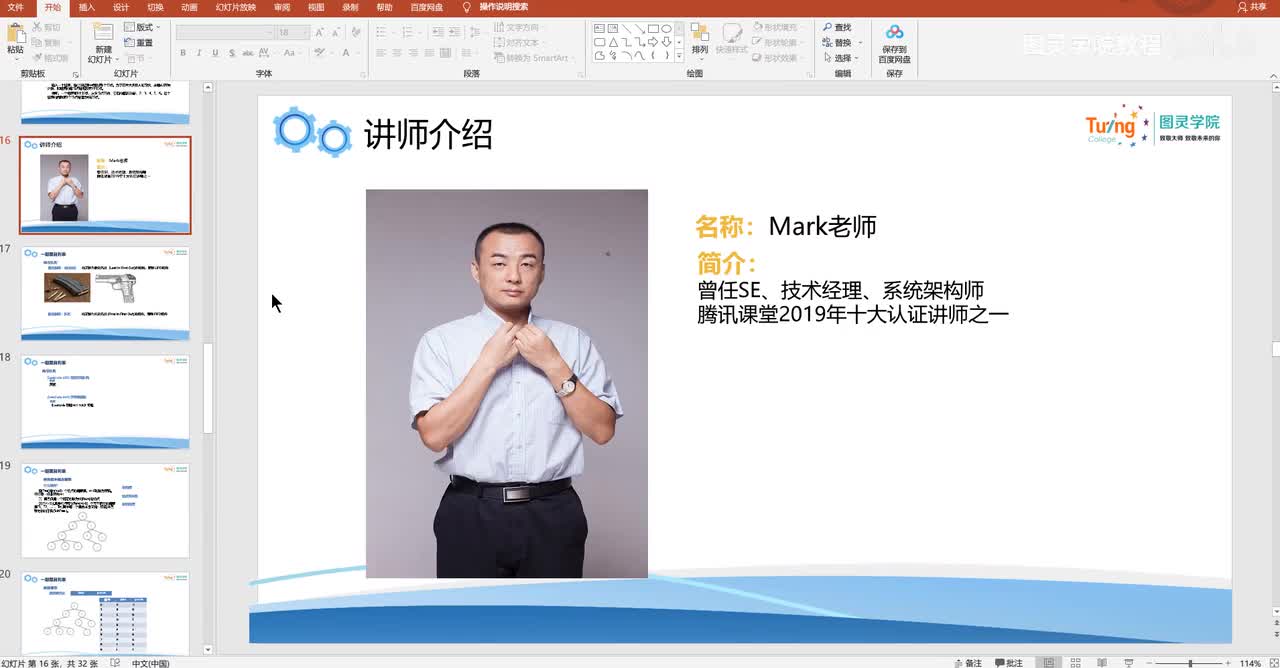
Task: Click the spell check icon in status bar
Action: tap(115, 662)
